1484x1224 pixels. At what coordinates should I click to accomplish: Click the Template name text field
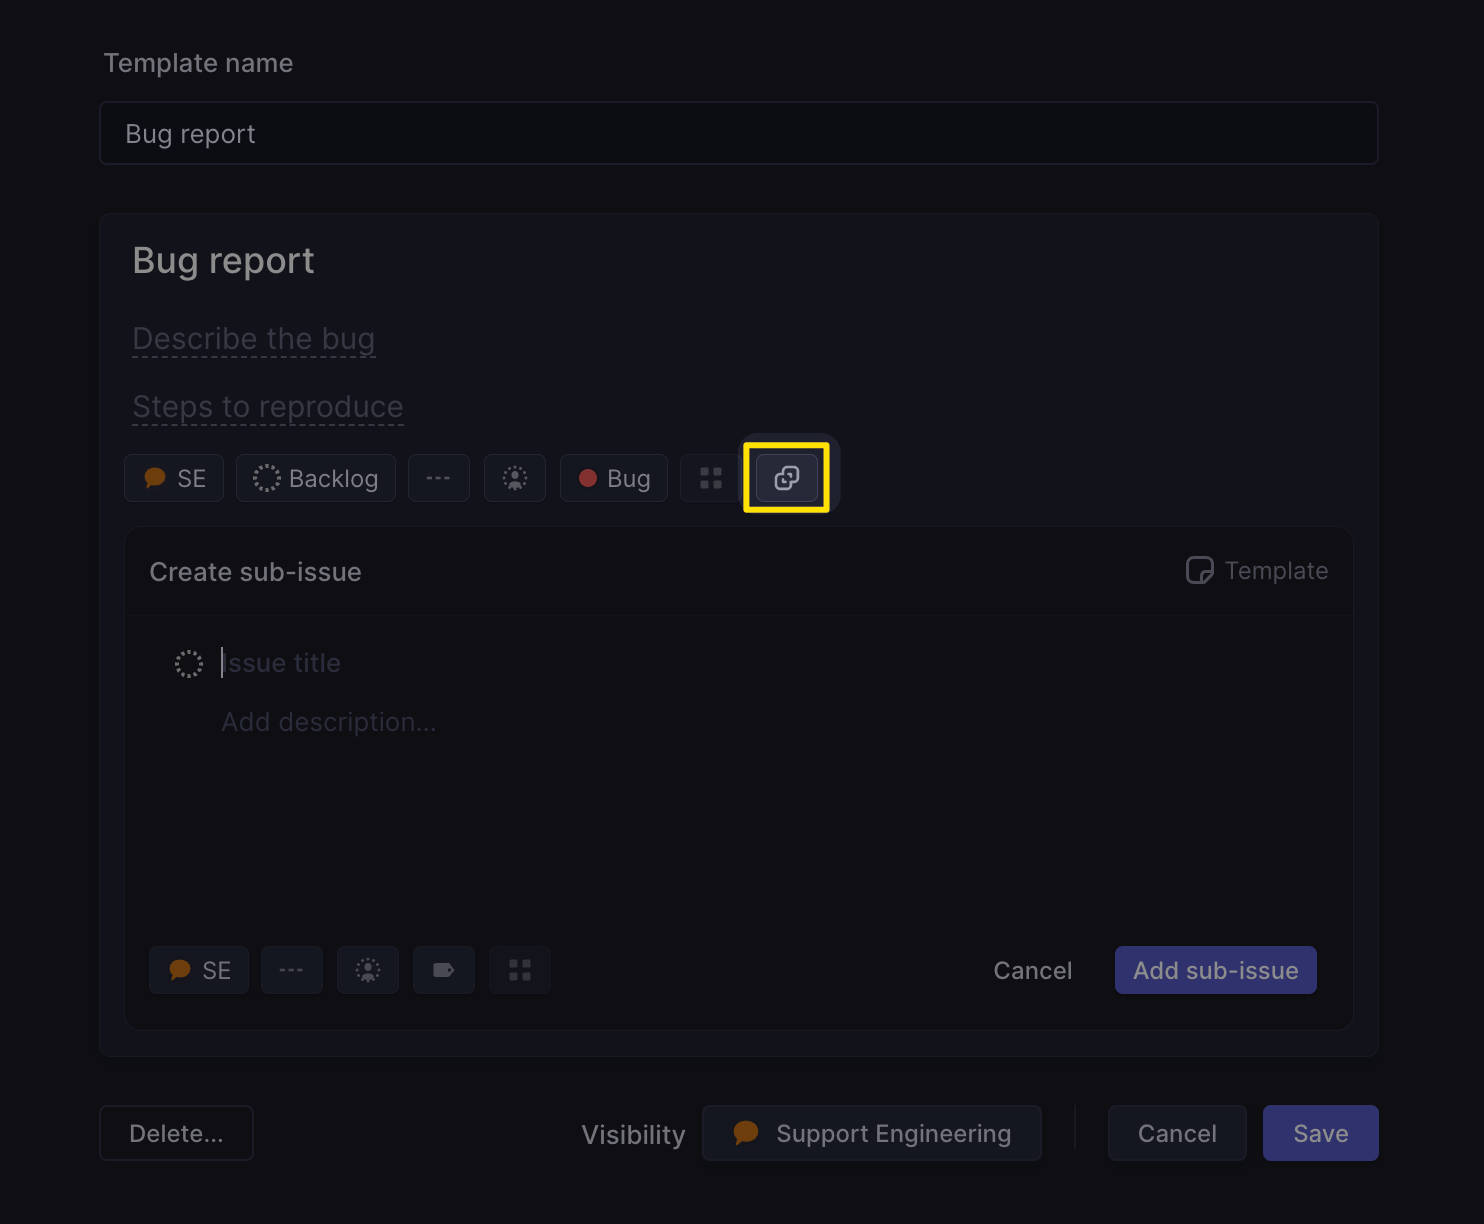point(739,133)
